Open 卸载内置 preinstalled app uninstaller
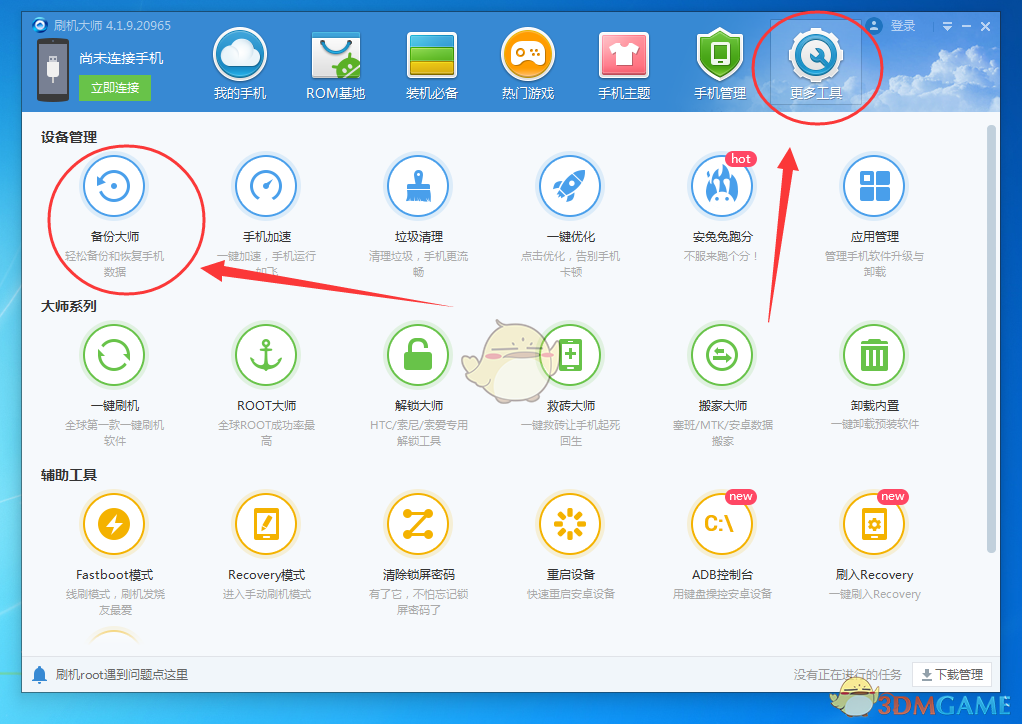The image size is (1022, 724). pyautogui.click(x=873, y=354)
